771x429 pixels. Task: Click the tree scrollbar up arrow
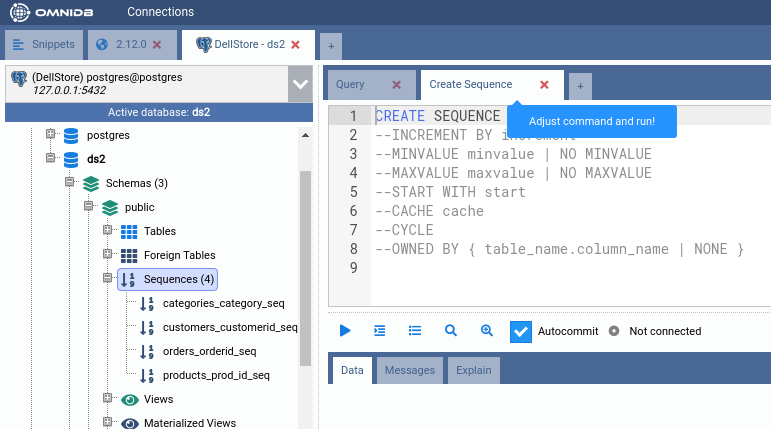[305, 135]
